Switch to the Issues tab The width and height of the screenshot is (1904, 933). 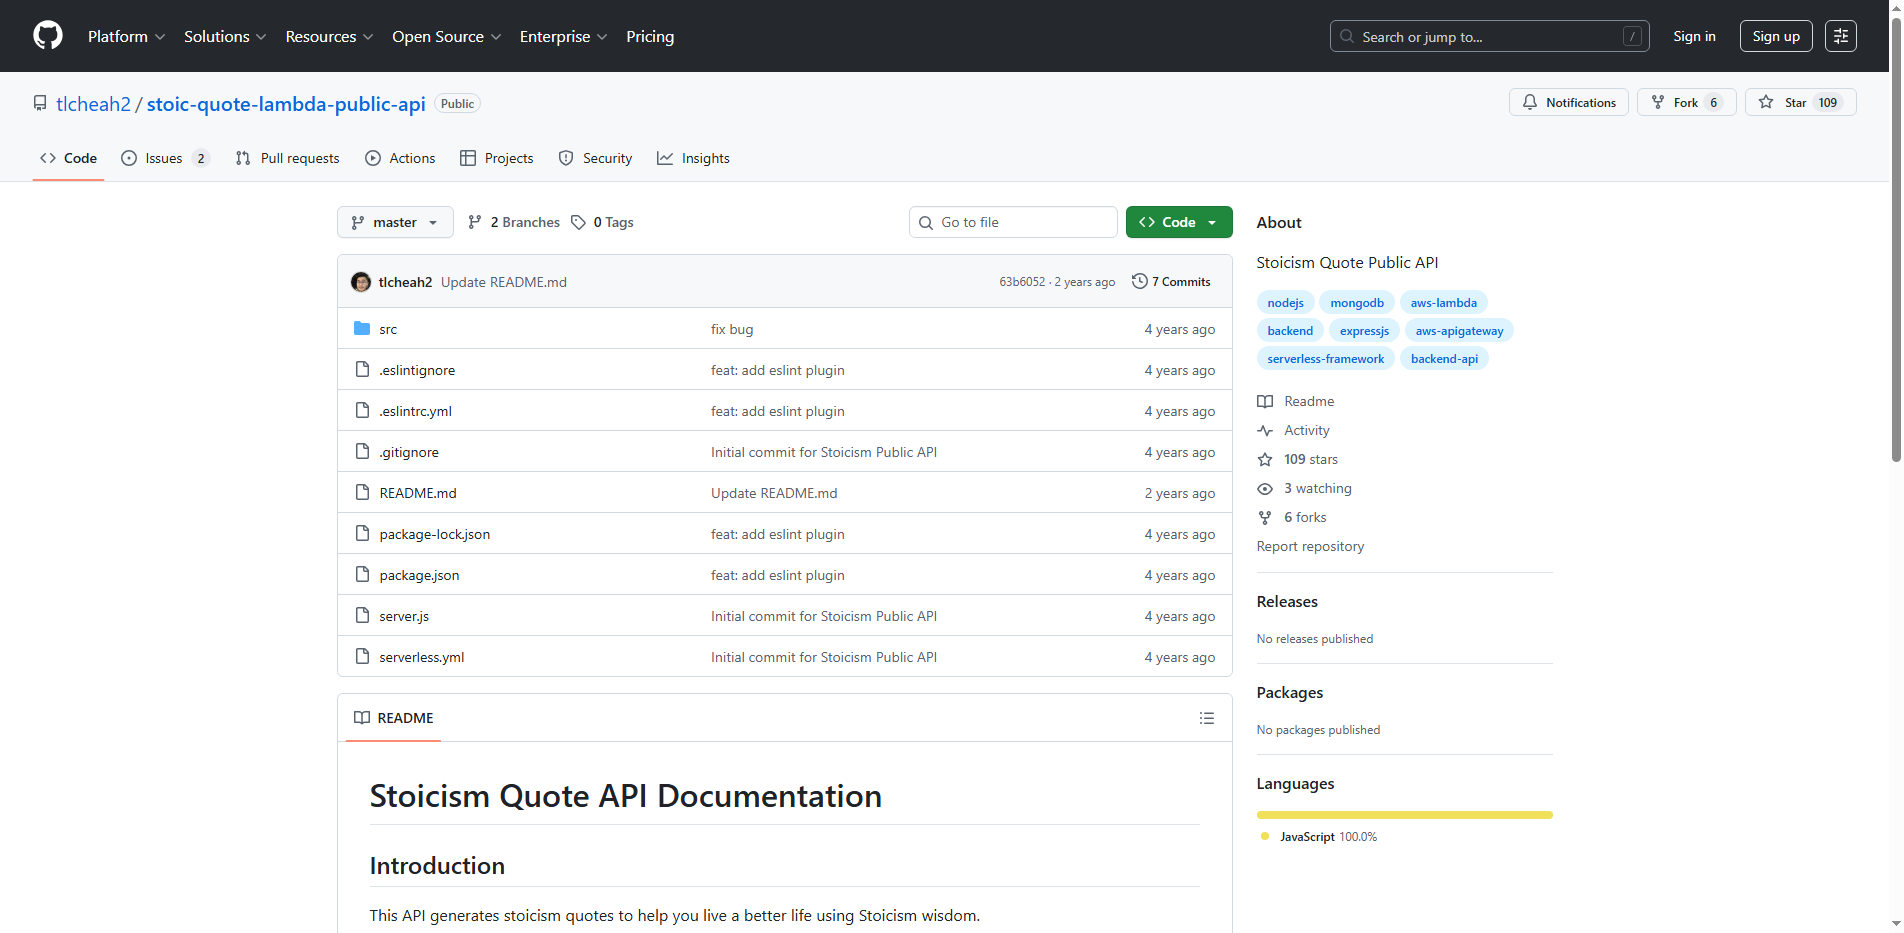pyautogui.click(x=165, y=158)
